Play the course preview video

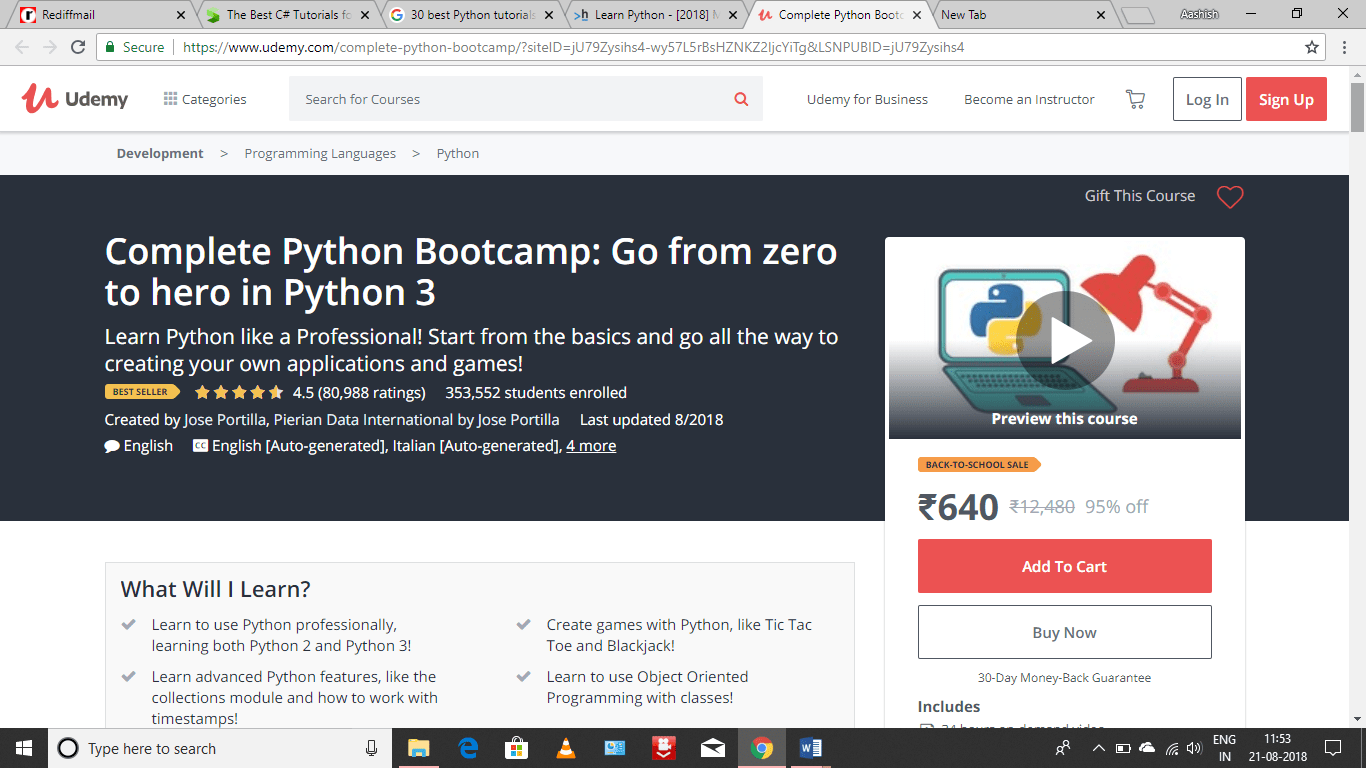click(x=1065, y=340)
